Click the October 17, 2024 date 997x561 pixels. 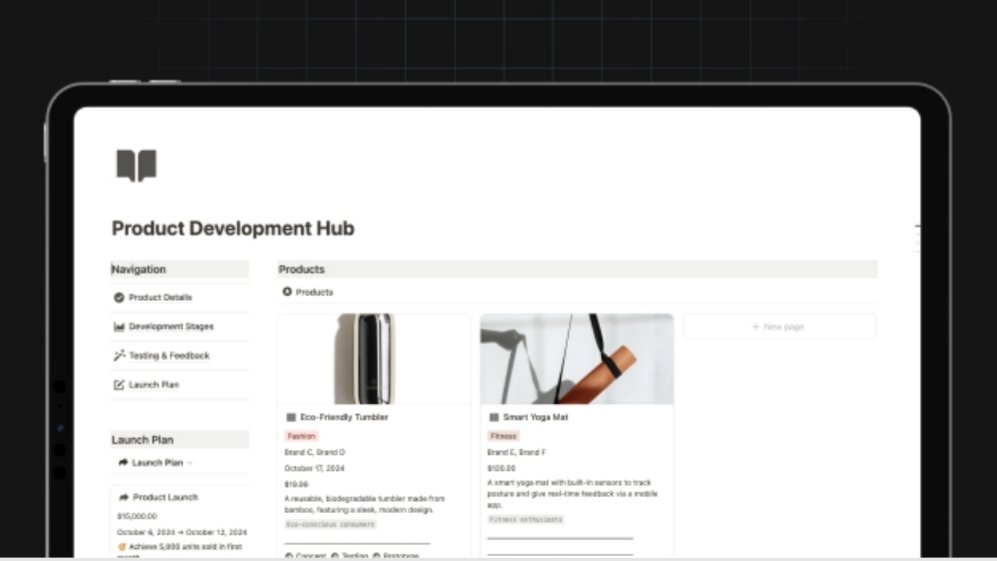click(314, 468)
